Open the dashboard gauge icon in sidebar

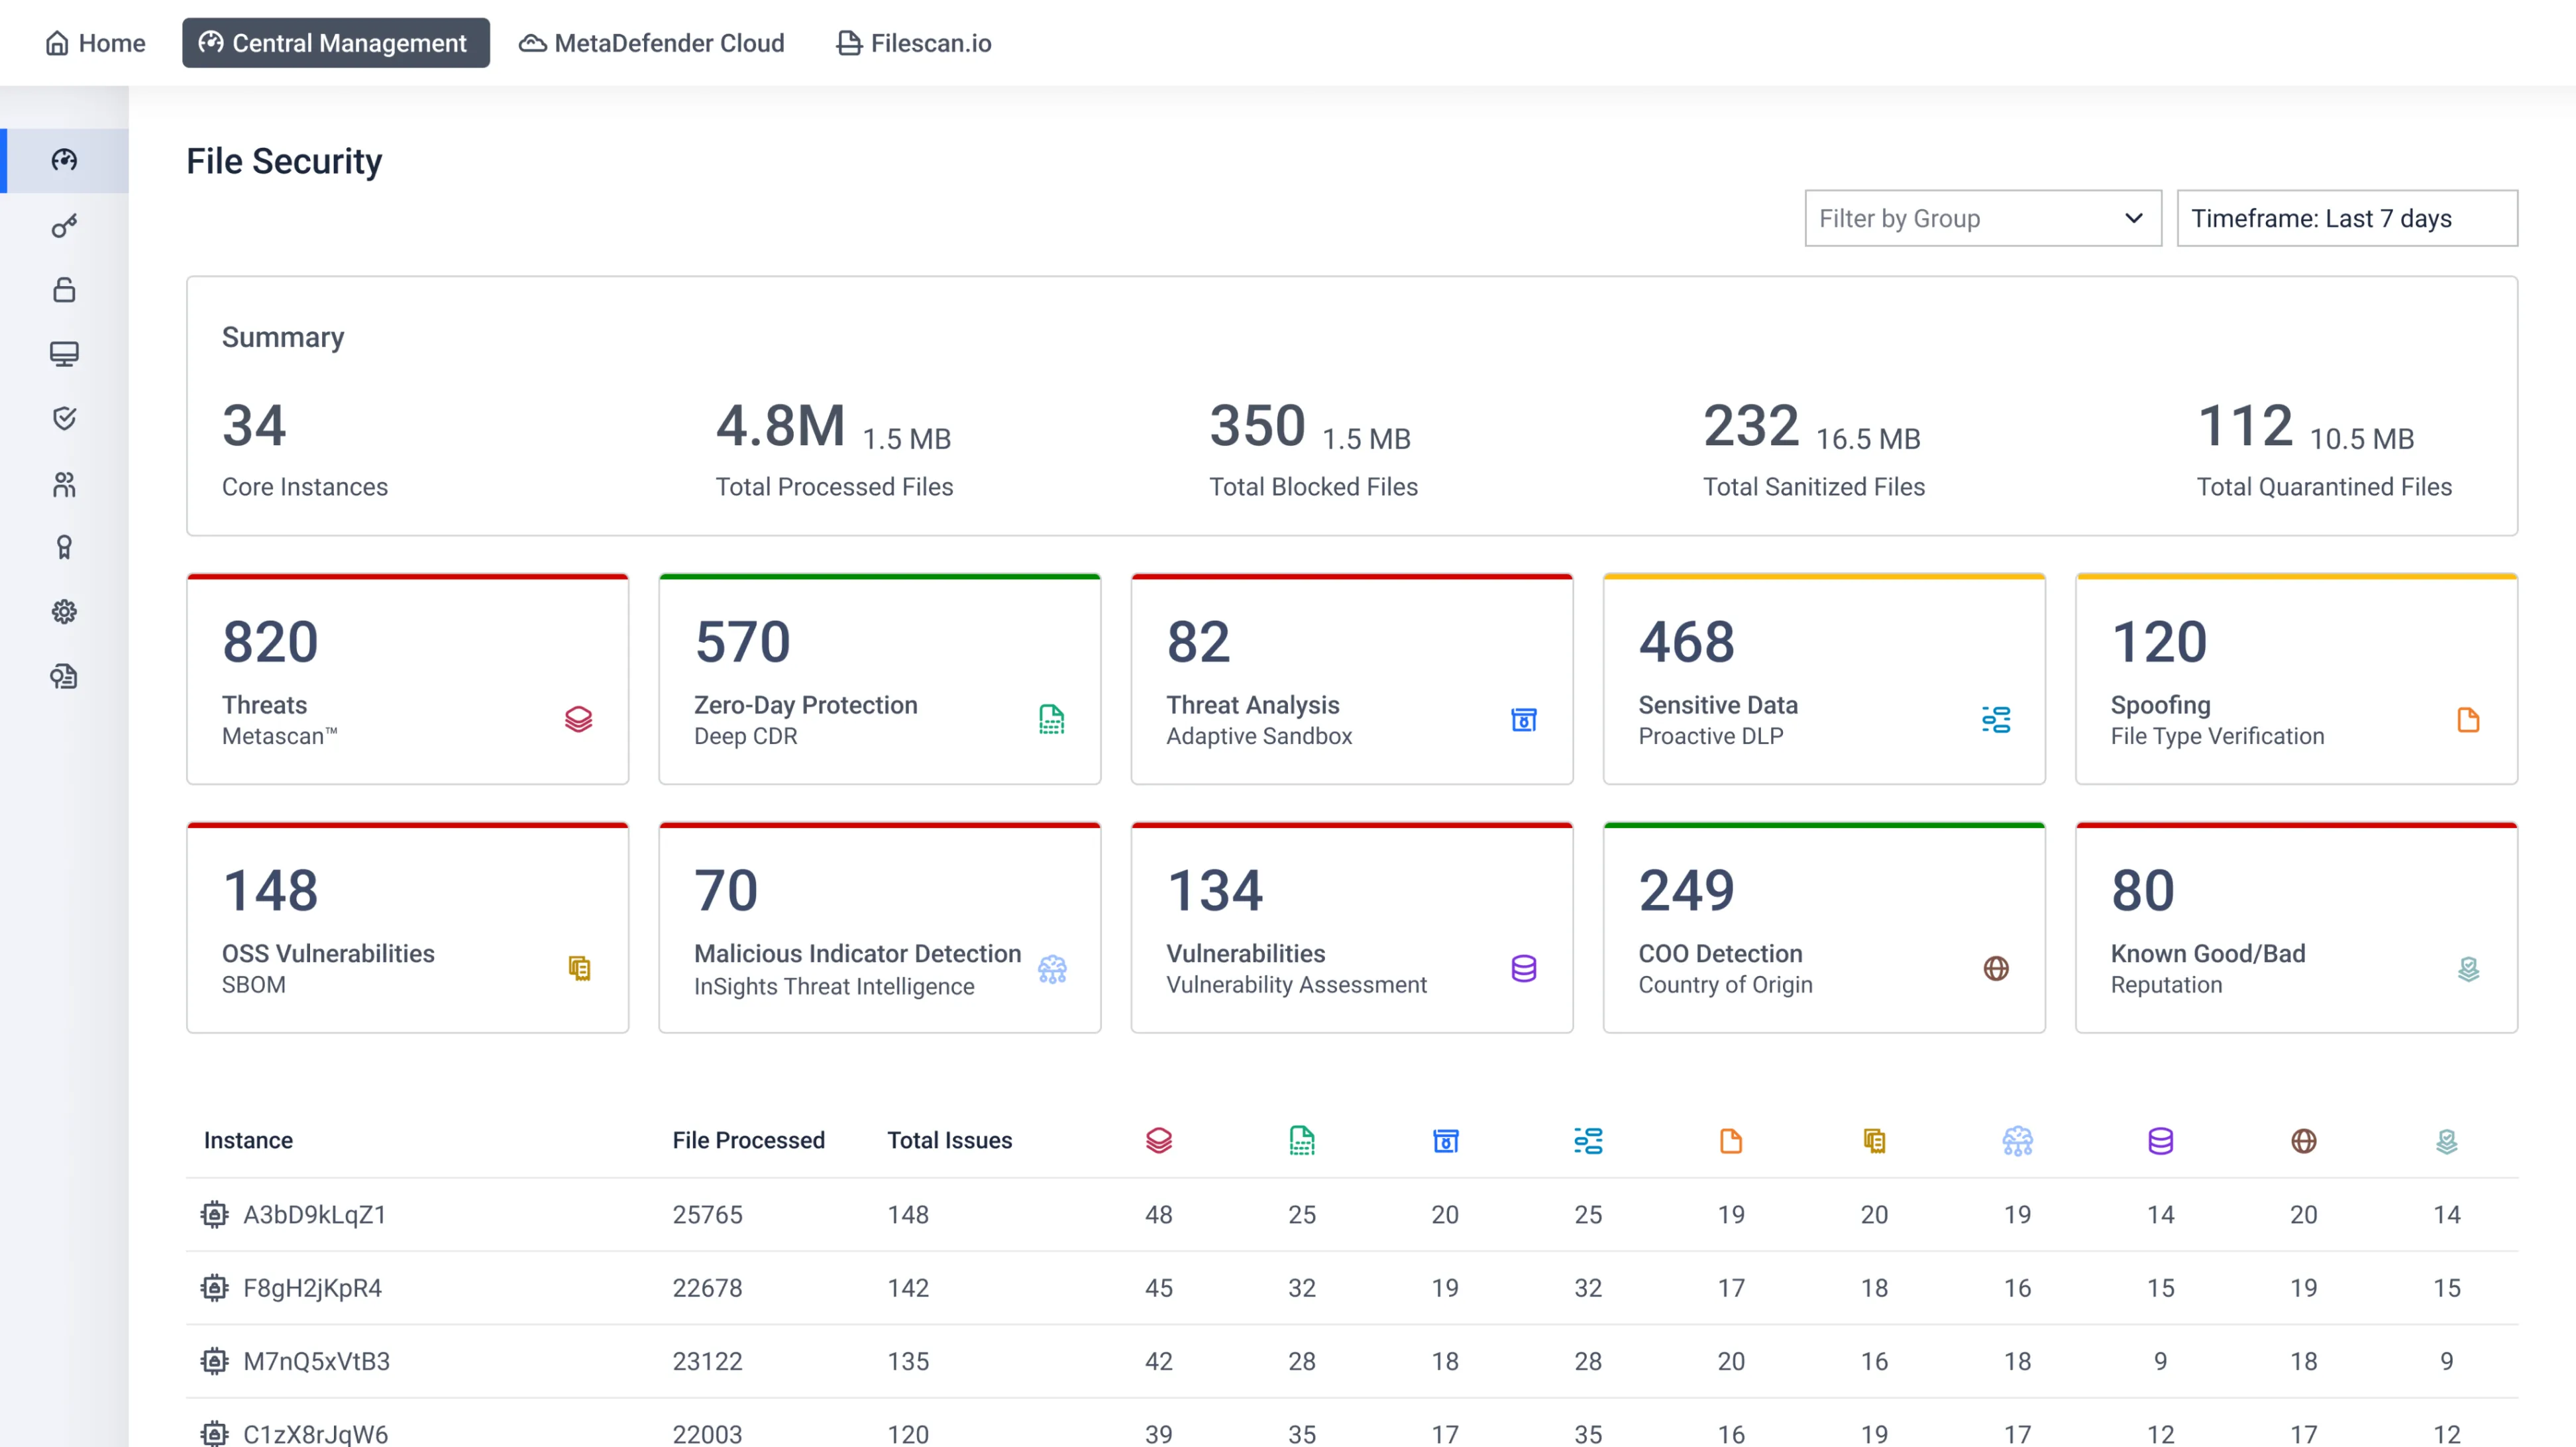[x=64, y=160]
